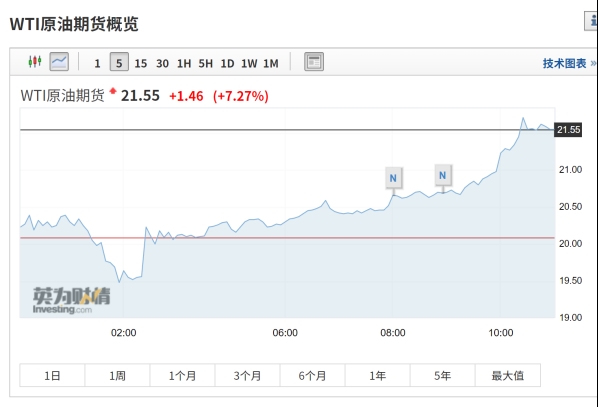
Task: Switch interval to 1W
Action: (249, 63)
